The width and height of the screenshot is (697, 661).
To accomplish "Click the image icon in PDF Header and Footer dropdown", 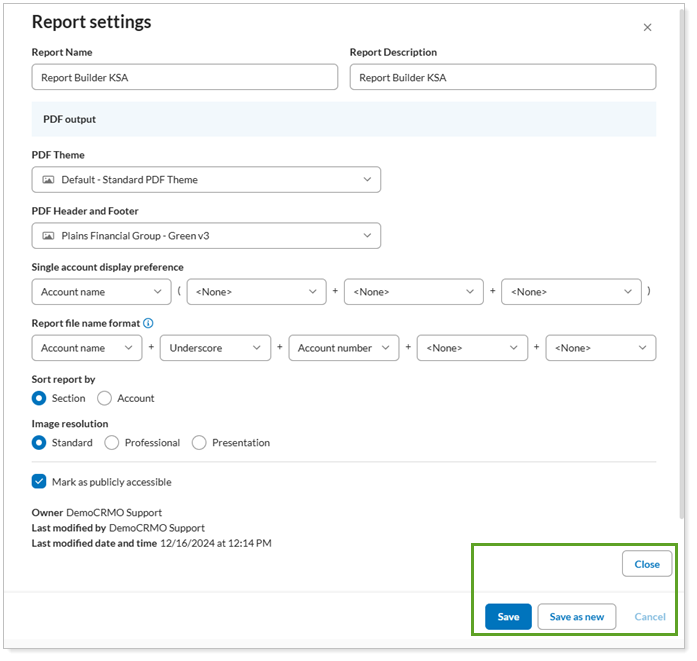I will (48, 236).
